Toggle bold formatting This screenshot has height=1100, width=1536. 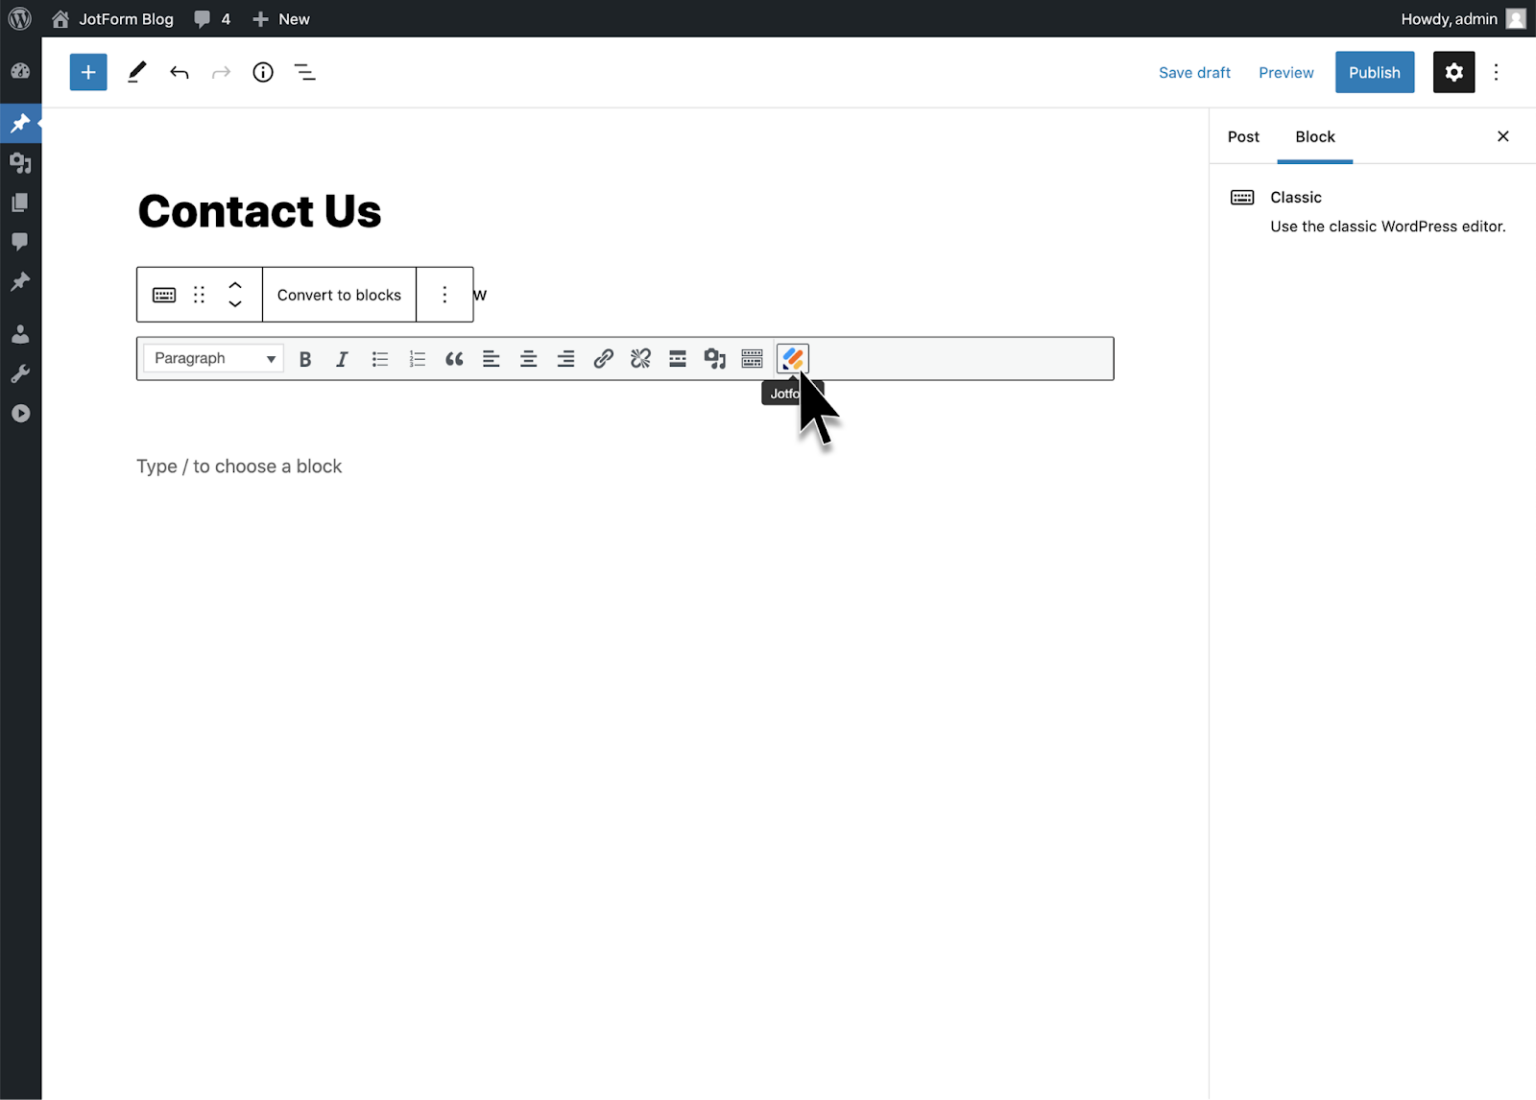[x=305, y=358]
